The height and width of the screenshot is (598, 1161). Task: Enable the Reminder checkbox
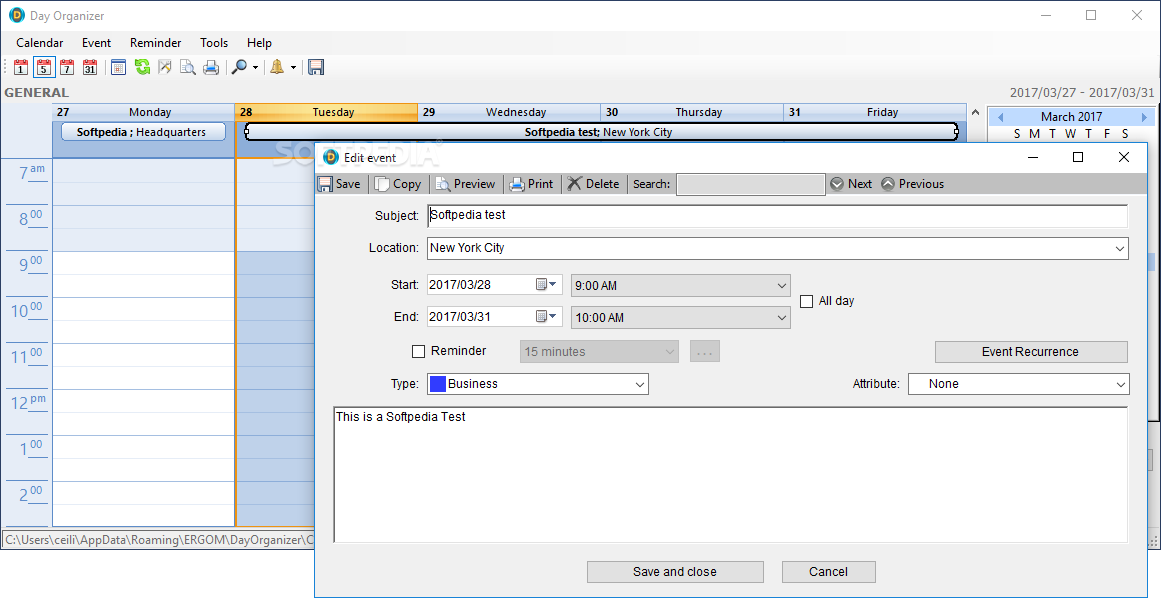418,352
